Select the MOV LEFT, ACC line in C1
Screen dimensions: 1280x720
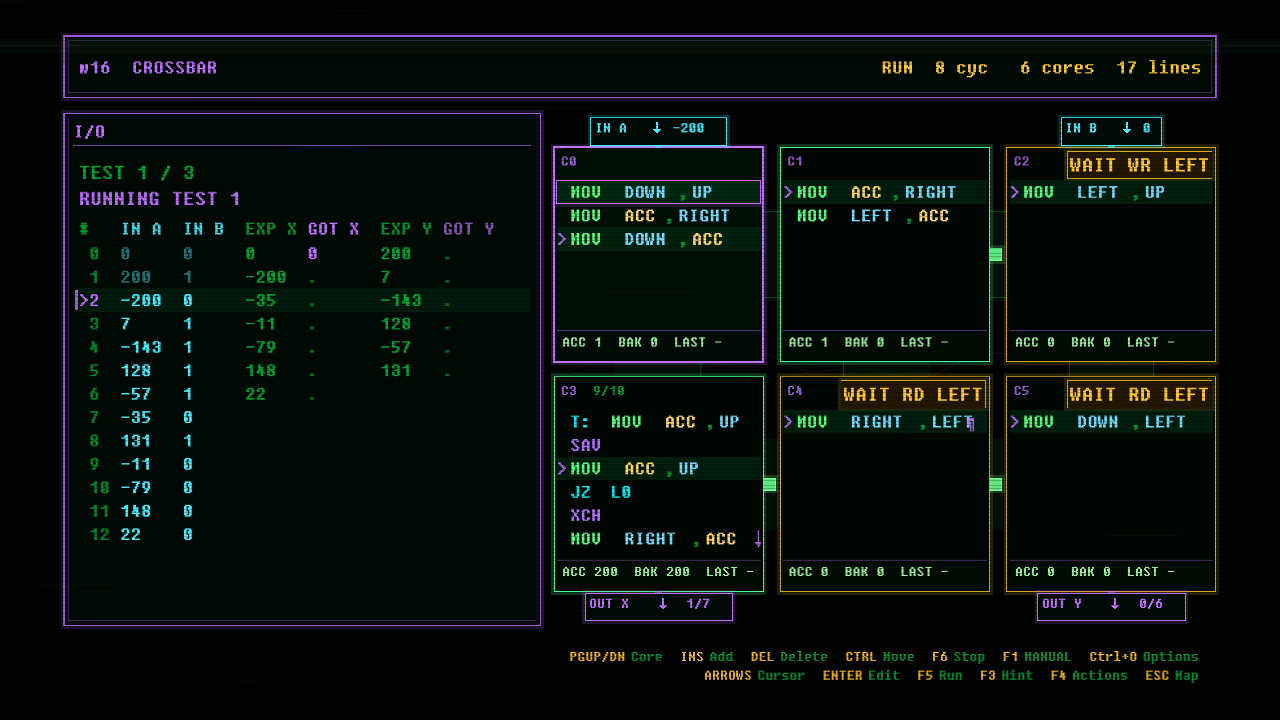click(885, 216)
